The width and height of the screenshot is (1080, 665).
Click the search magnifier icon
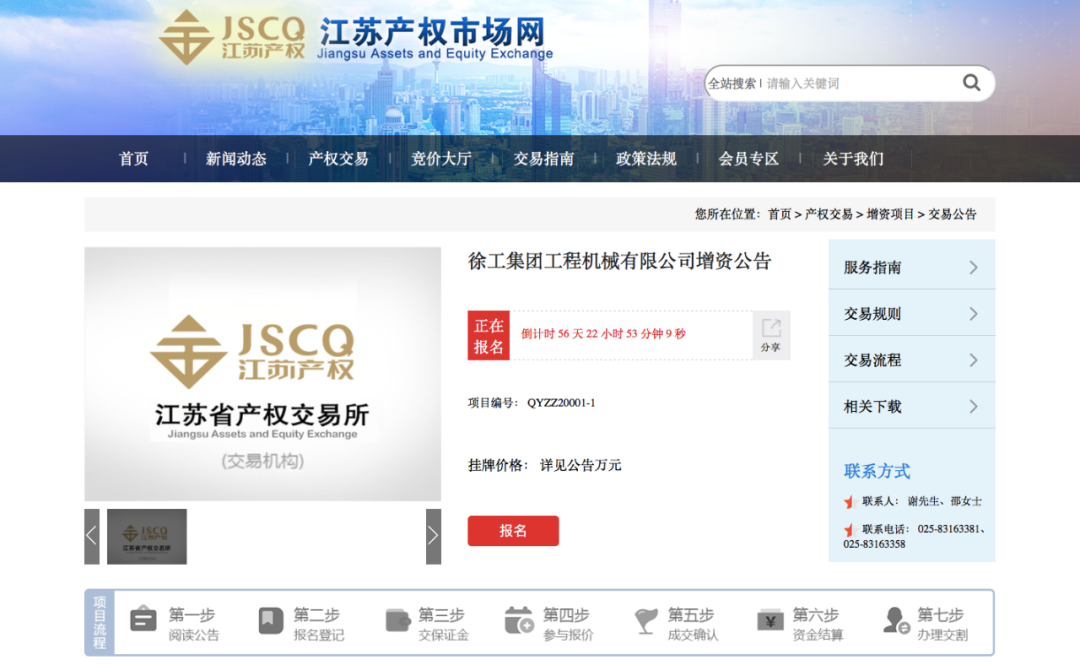pyautogui.click(x=971, y=83)
